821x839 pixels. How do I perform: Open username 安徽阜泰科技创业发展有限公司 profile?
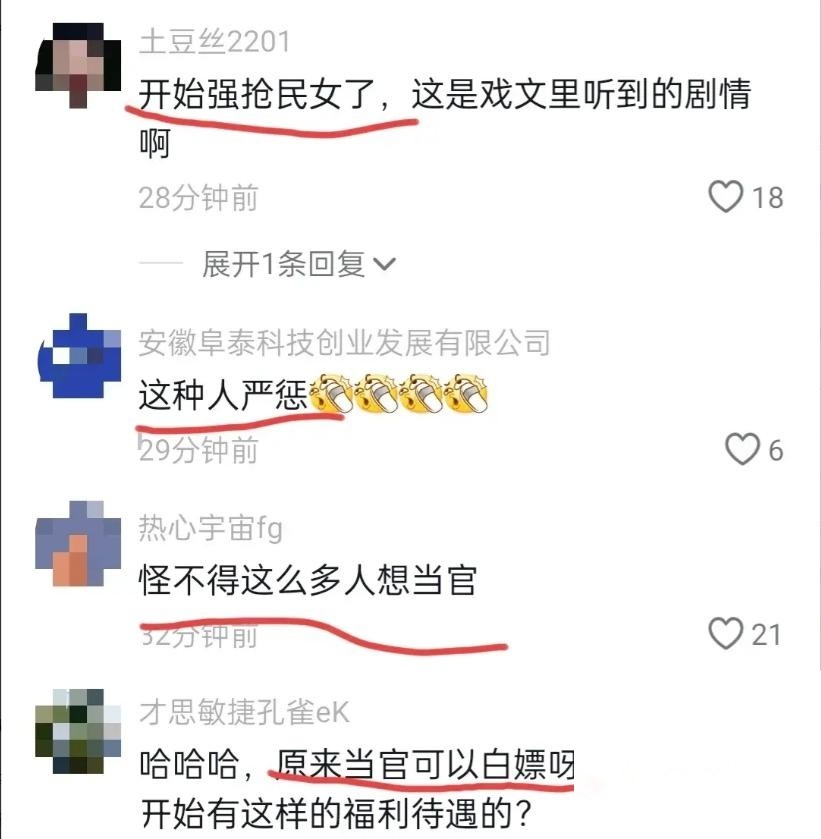(x=344, y=342)
